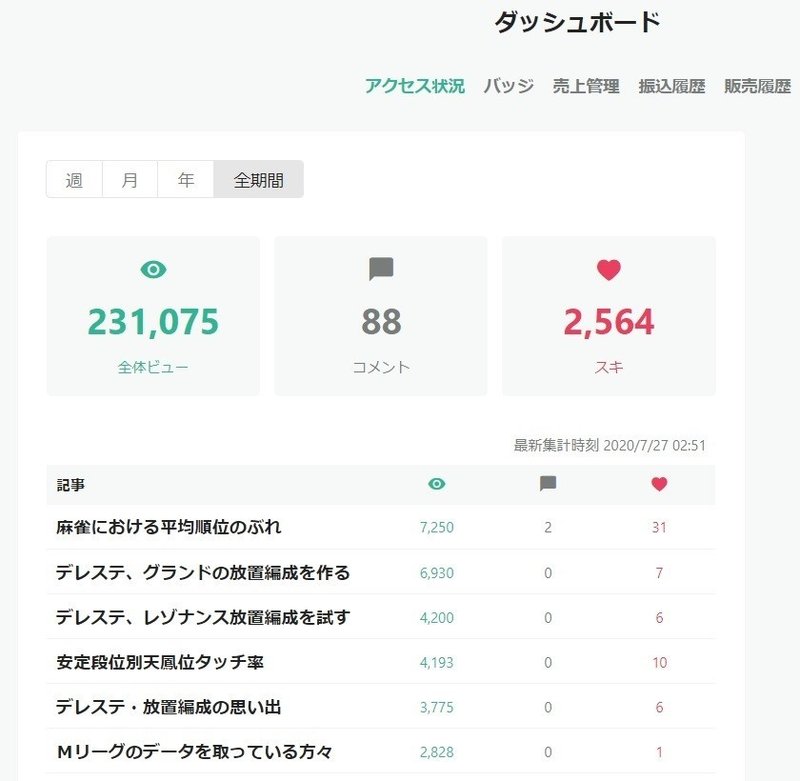
Task: Click the comment icon in the table header
Action: coord(548,484)
